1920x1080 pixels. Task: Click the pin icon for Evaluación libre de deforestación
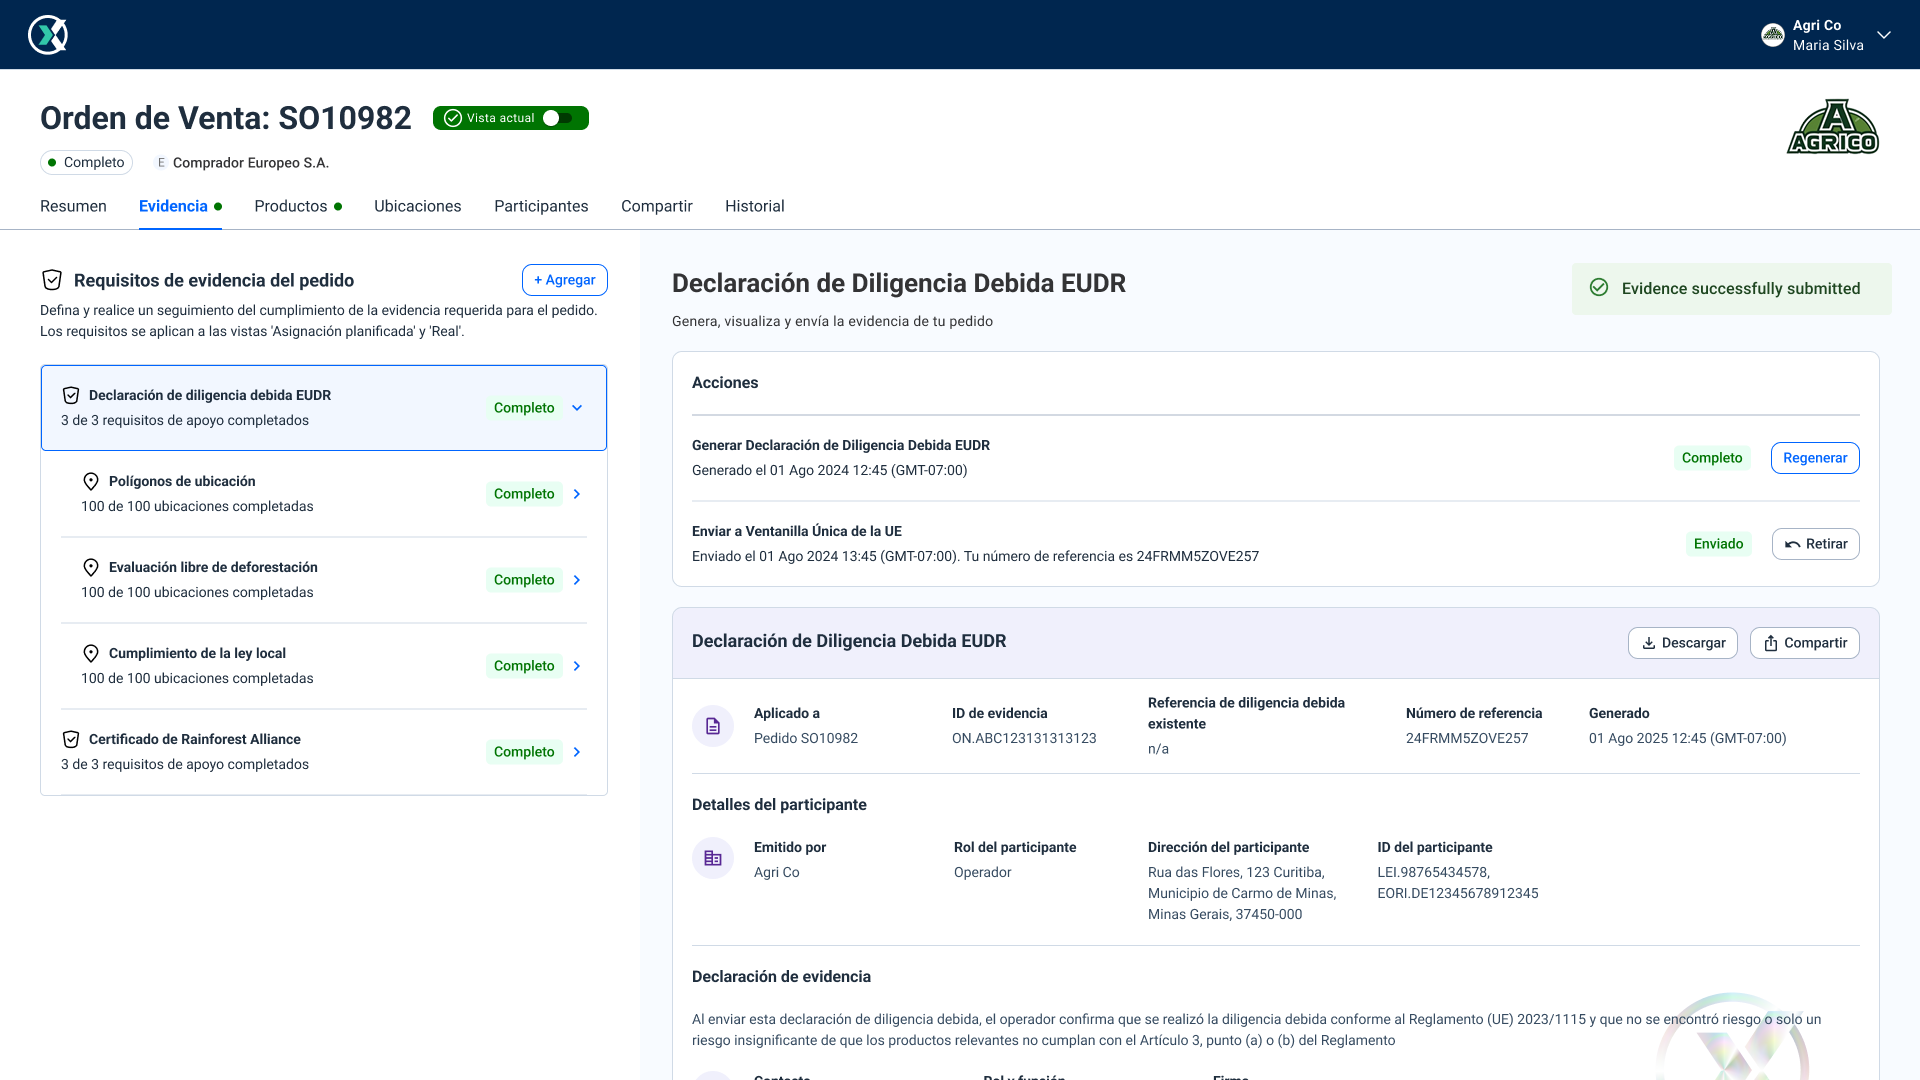(x=91, y=567)
